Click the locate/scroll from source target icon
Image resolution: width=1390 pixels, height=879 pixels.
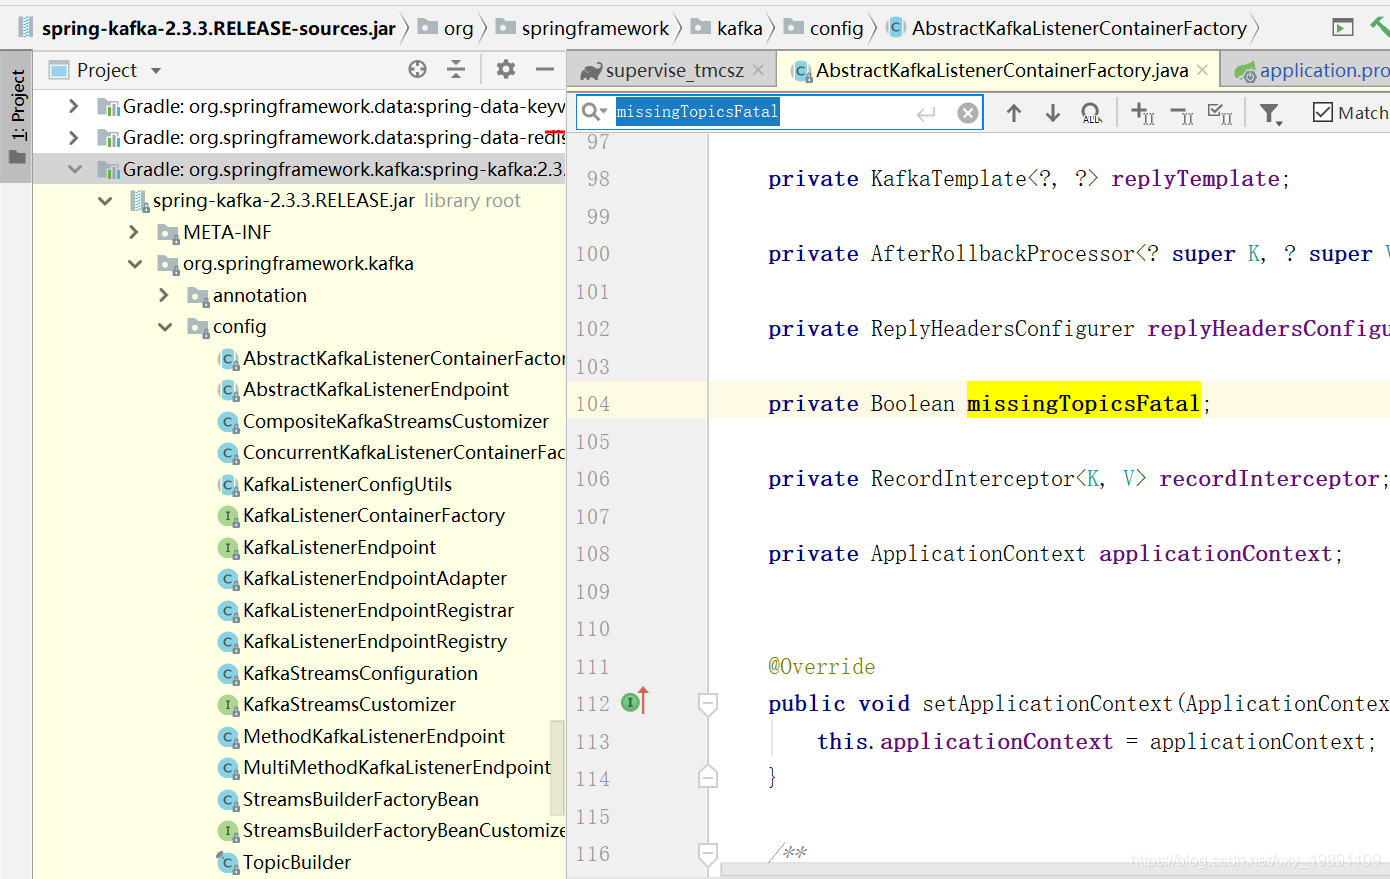(x=417, y=69)
